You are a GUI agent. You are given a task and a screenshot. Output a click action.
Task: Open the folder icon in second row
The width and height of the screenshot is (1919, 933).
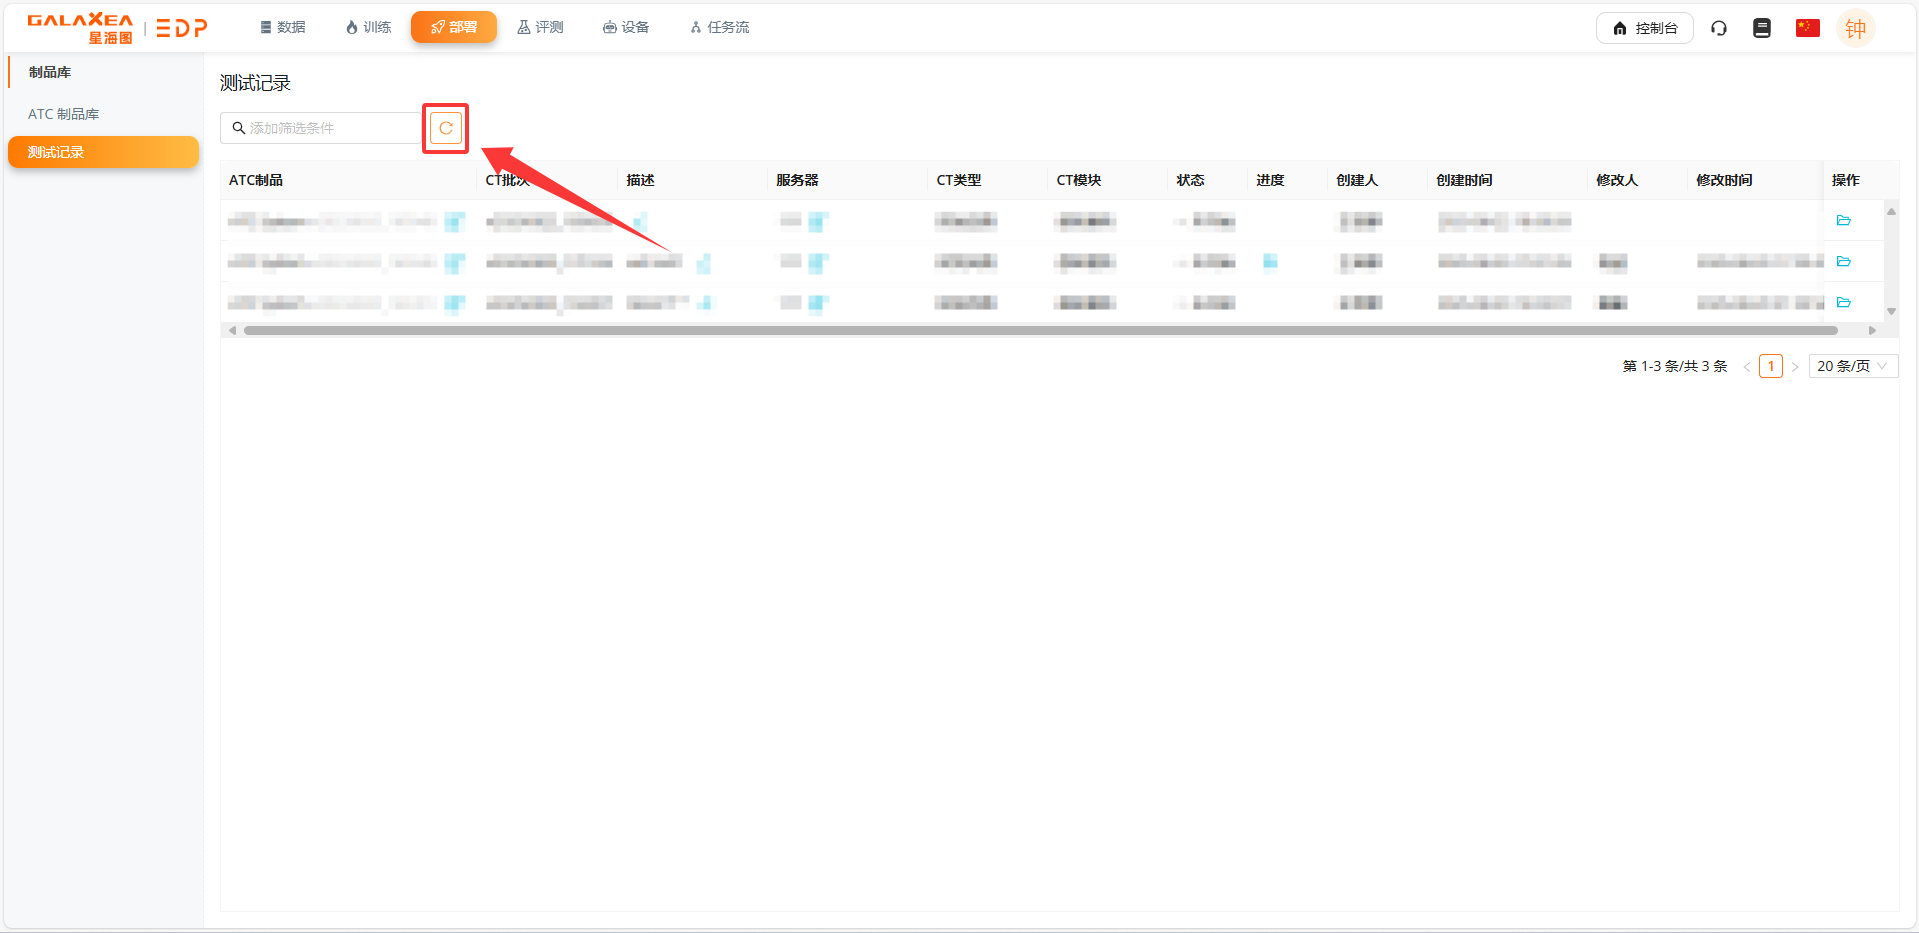pyautogui.click(x=1844, y=262)
